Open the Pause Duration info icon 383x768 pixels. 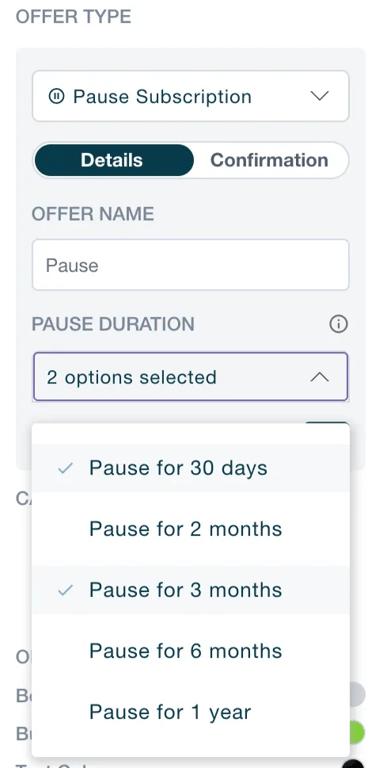[x=338, y=324]
